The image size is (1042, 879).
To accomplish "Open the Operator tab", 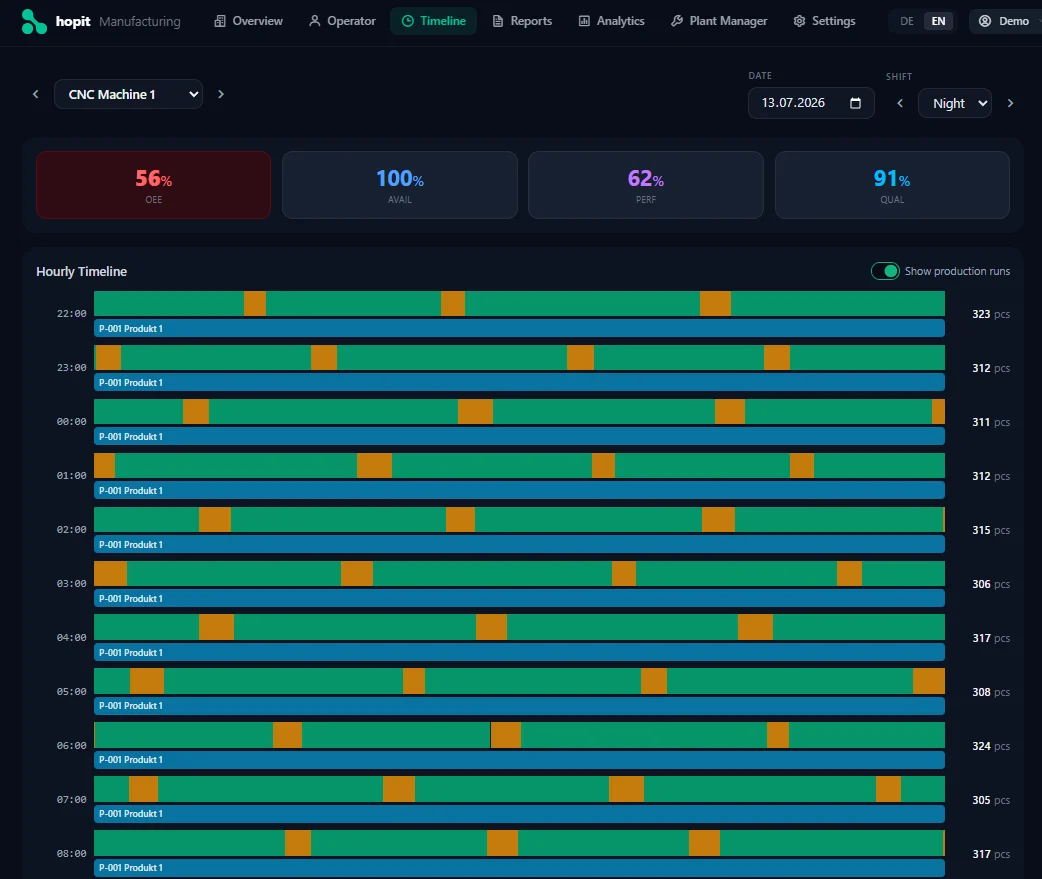I will coord(342,21).
